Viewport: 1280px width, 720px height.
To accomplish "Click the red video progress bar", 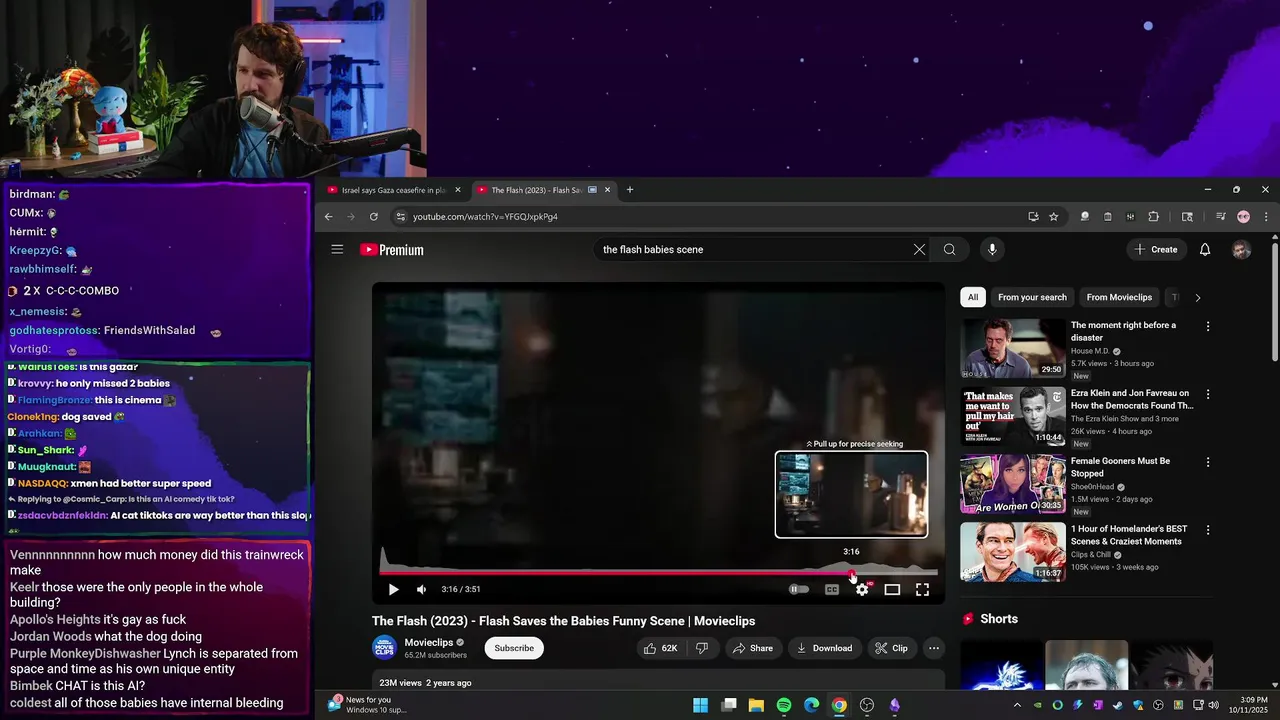I will 615,573.
